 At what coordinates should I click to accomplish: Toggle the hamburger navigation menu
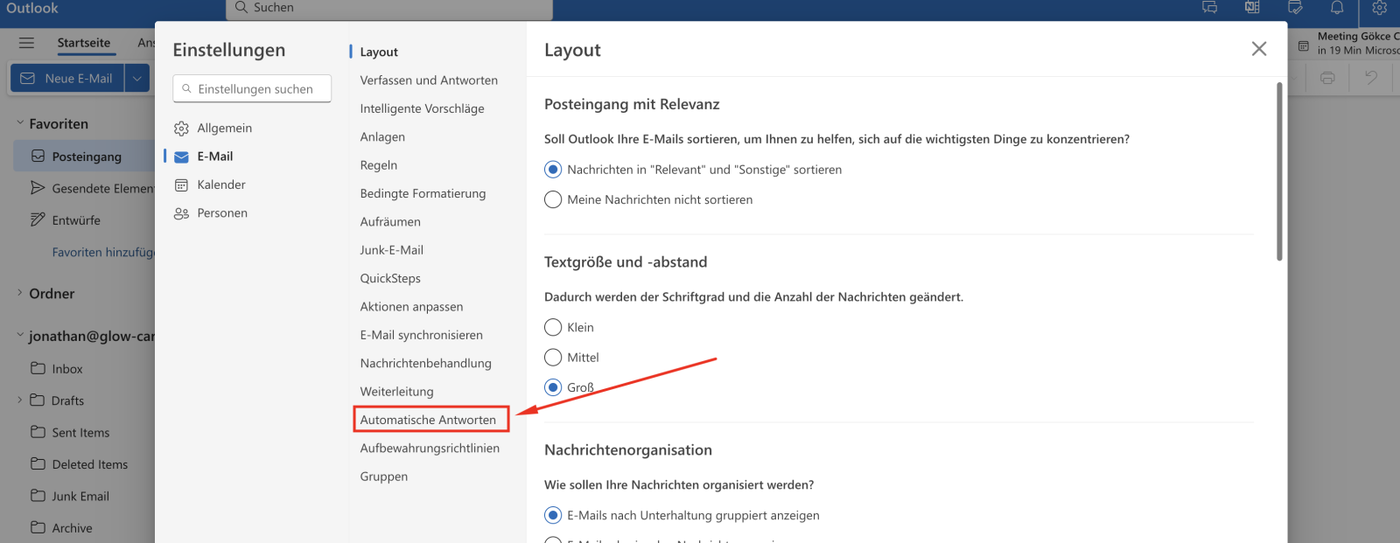[x=27, y=43]
